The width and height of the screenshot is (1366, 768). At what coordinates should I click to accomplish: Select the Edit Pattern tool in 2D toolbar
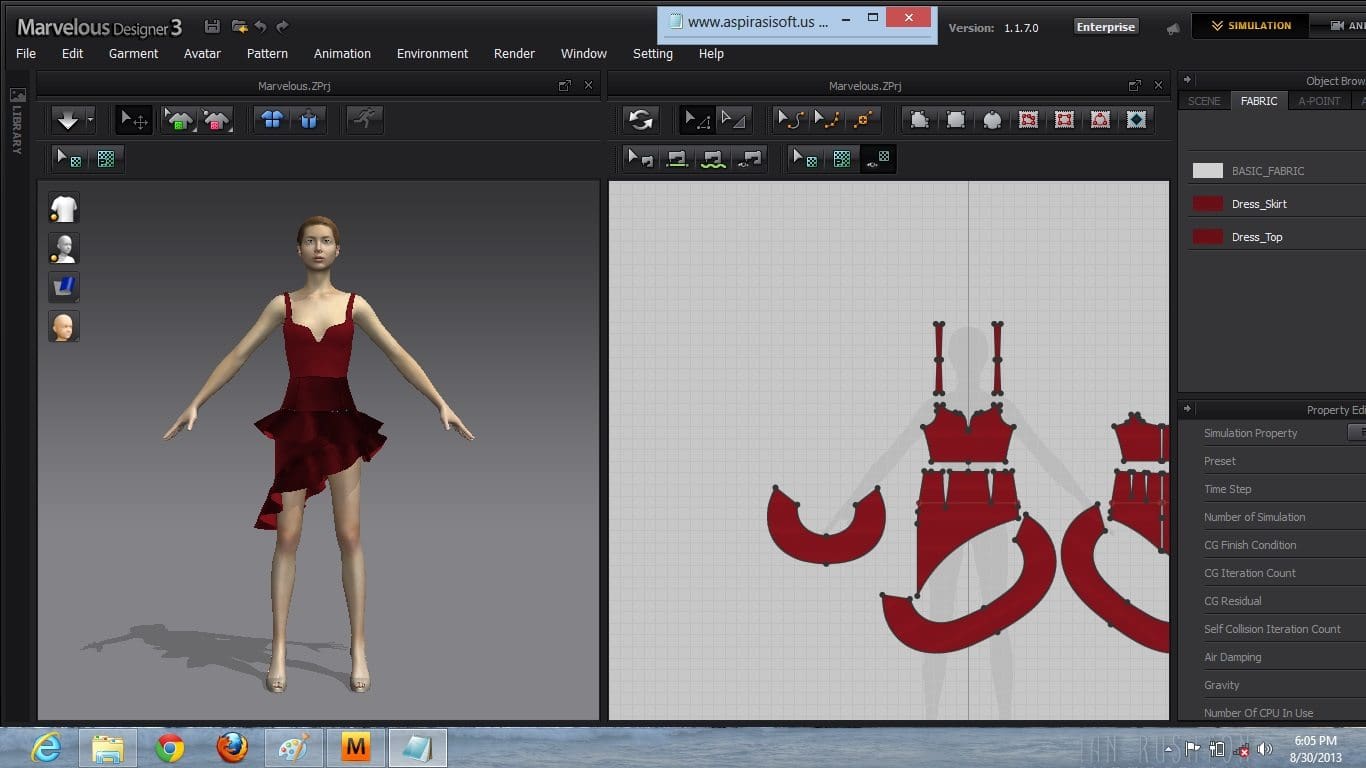697,120
